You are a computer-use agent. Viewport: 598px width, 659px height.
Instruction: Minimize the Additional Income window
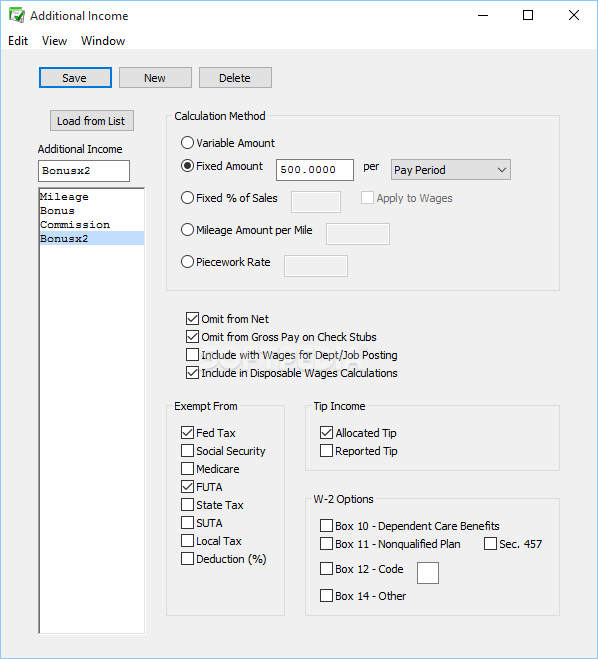pos(483,16)
